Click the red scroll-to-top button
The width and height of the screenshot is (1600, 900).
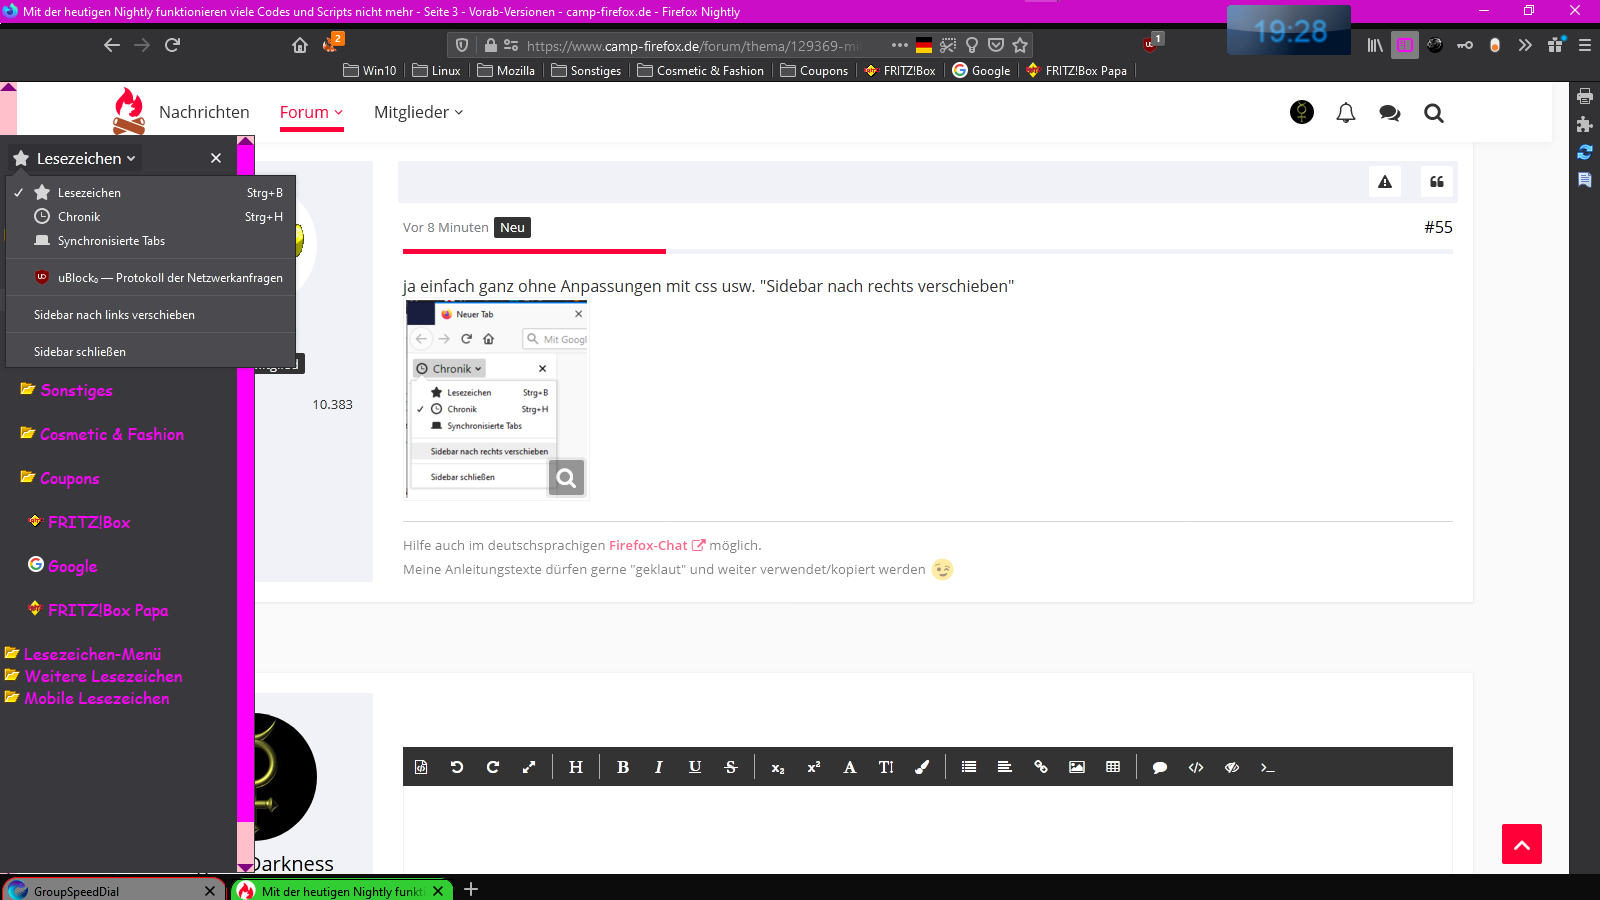click(x=1522, y=844)
